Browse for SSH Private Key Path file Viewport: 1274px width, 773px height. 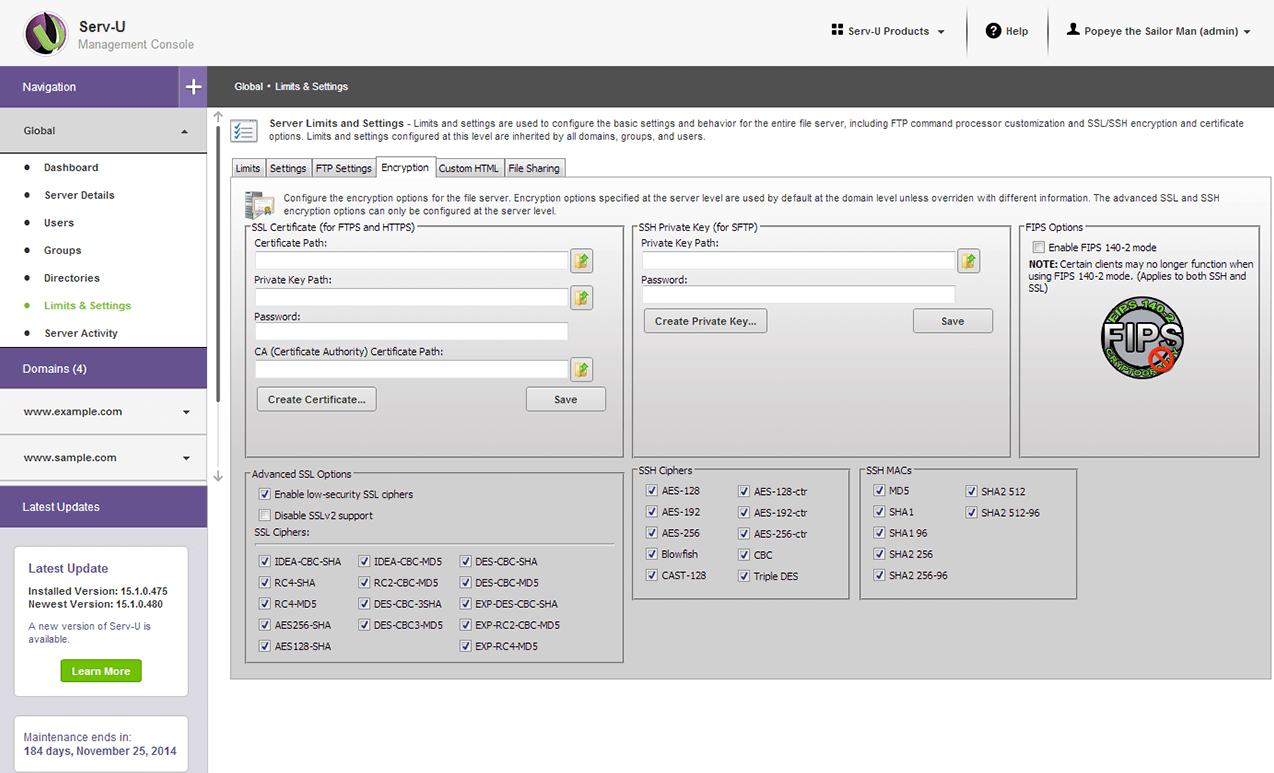(968, 261)
